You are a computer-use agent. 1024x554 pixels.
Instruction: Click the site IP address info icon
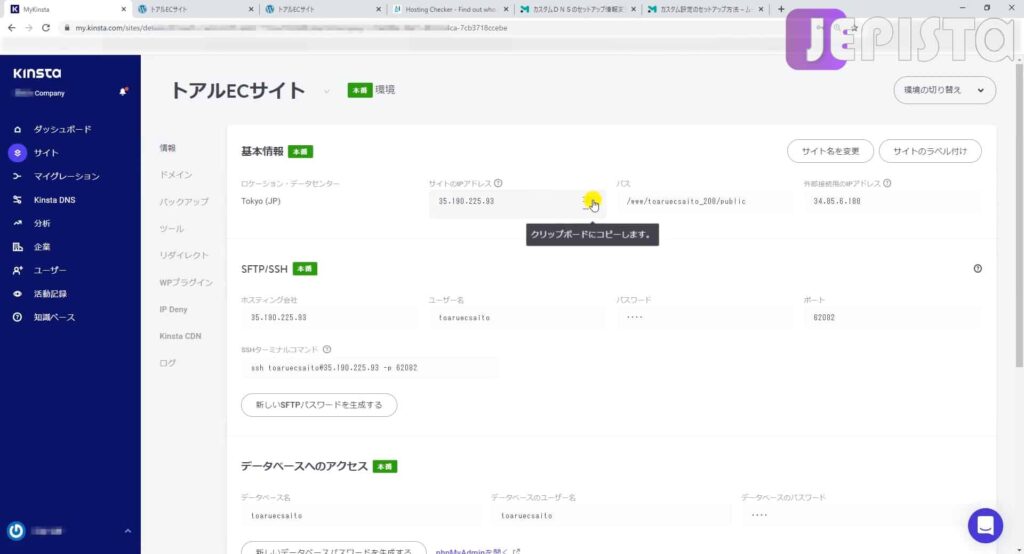pos(498,184)
